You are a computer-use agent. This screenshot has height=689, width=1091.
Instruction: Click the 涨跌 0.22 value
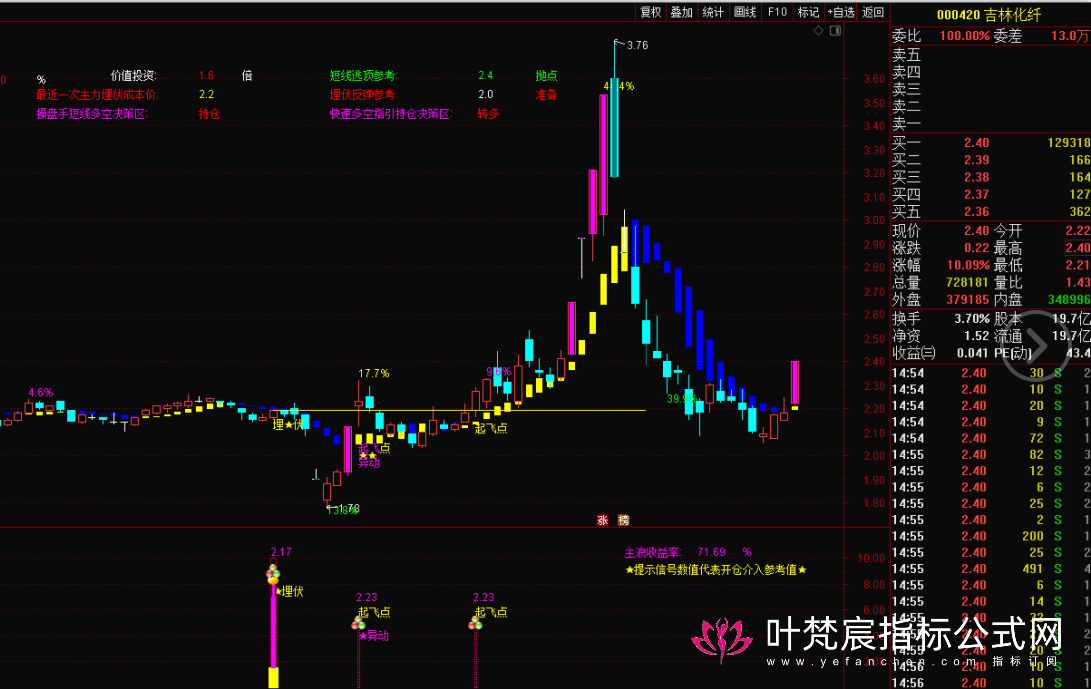(976, 248)
